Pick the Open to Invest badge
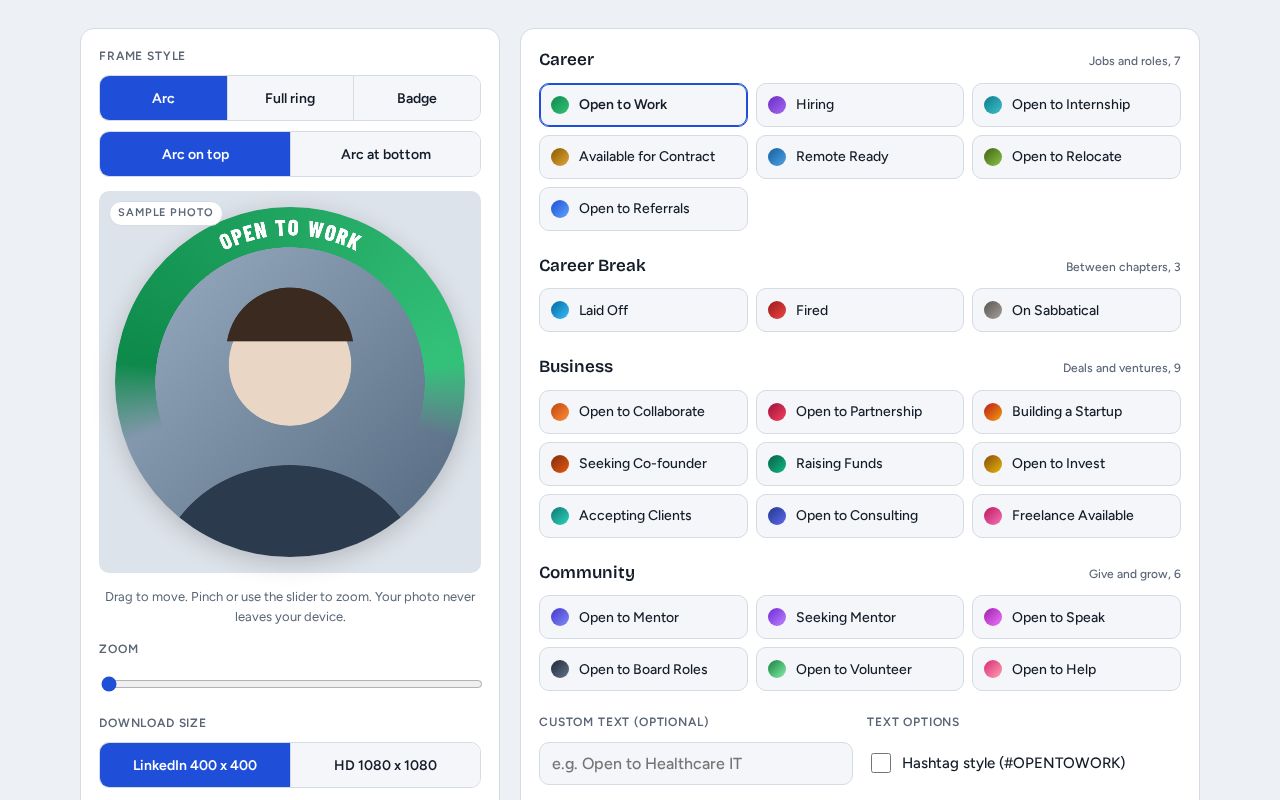 [1076, 464]
